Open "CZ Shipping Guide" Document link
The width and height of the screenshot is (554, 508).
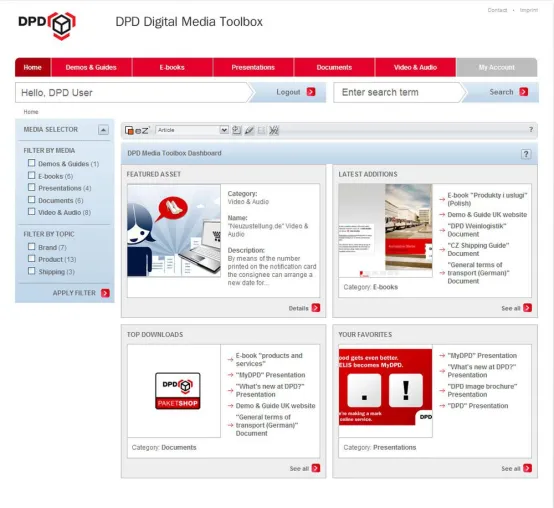point(478,249)
